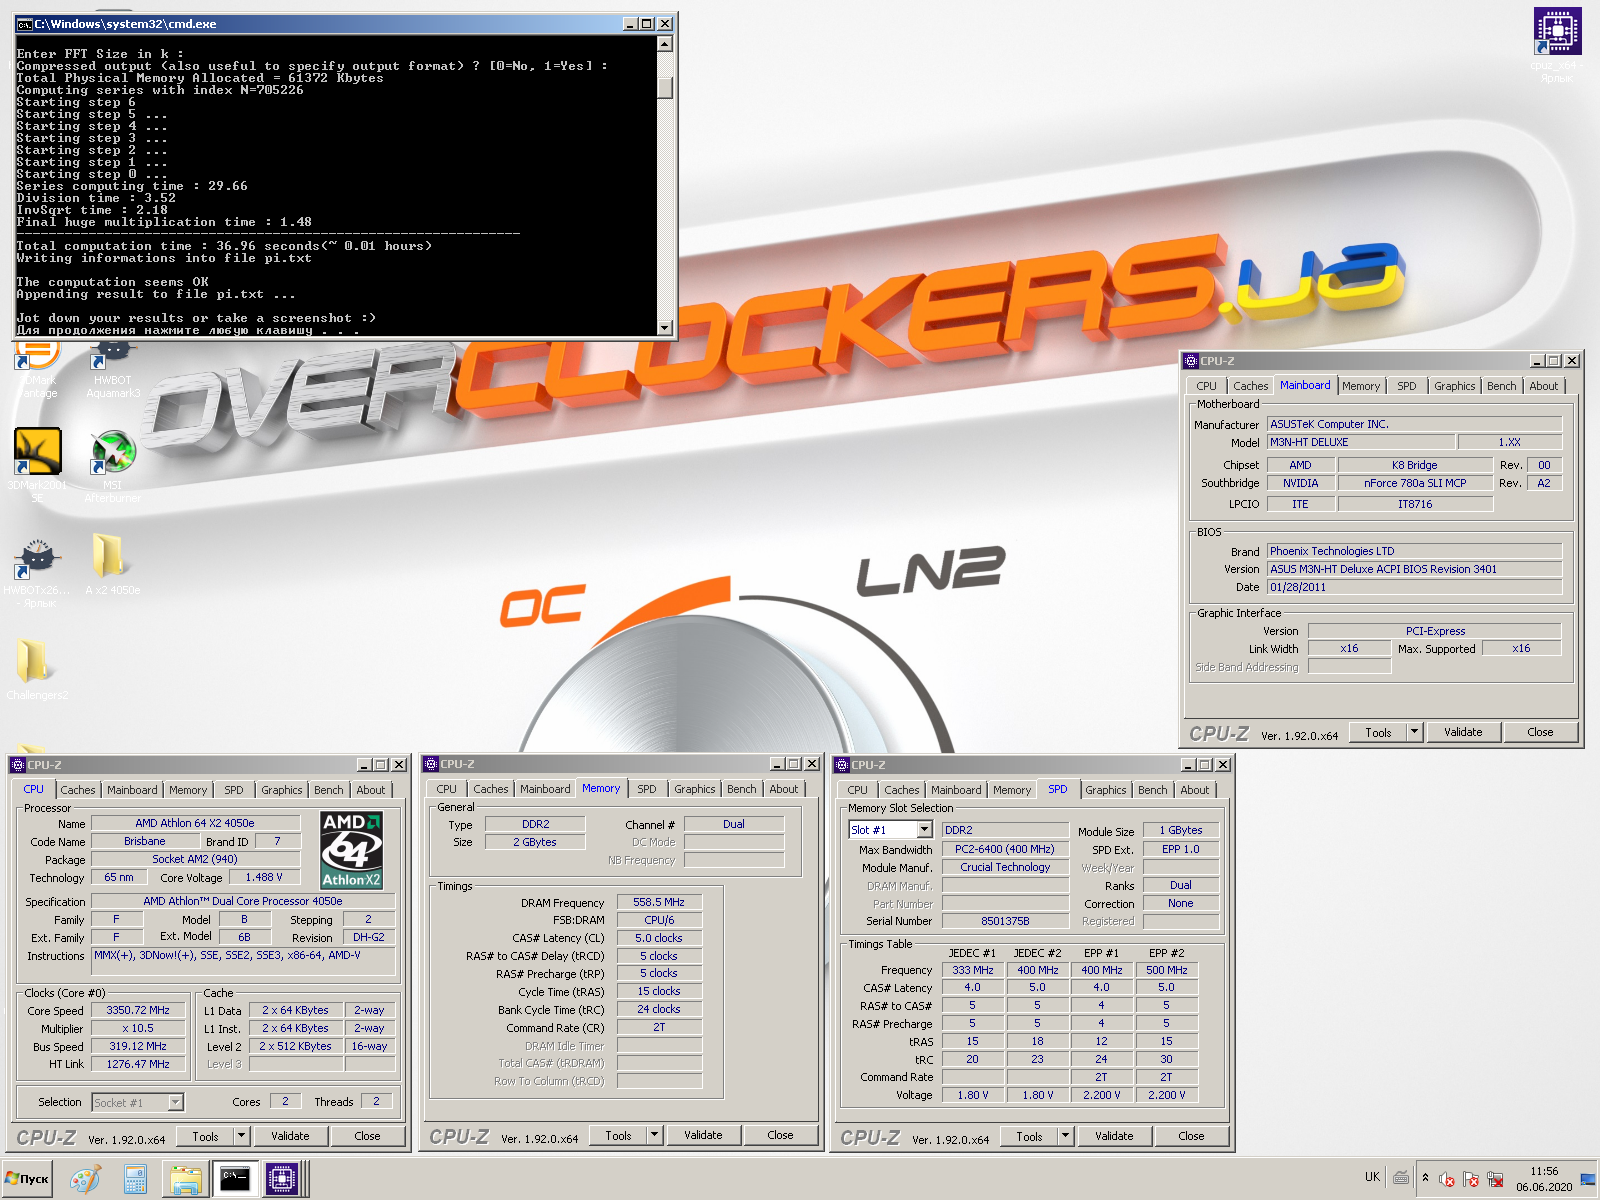Click Tools button in the CPU tab window
1600x1200 pixels.
tap(205, 1136)
